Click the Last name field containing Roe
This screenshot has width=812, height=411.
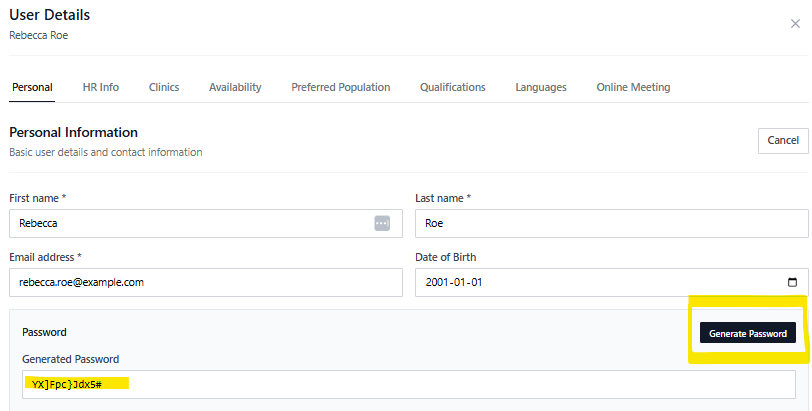tap(612, 224)
